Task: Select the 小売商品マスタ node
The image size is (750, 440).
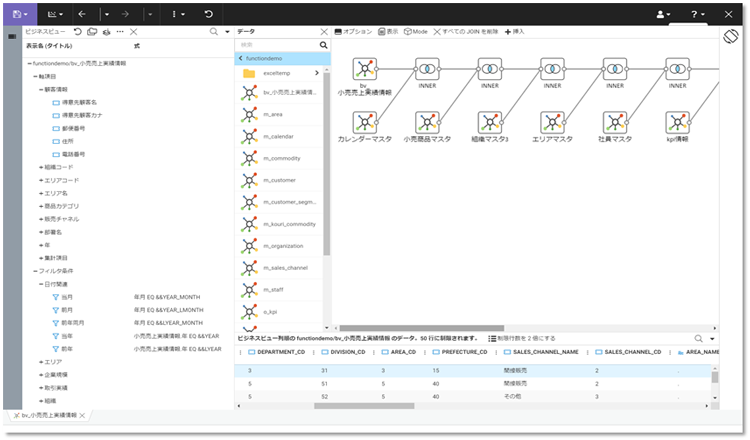Action: point(427,122)
